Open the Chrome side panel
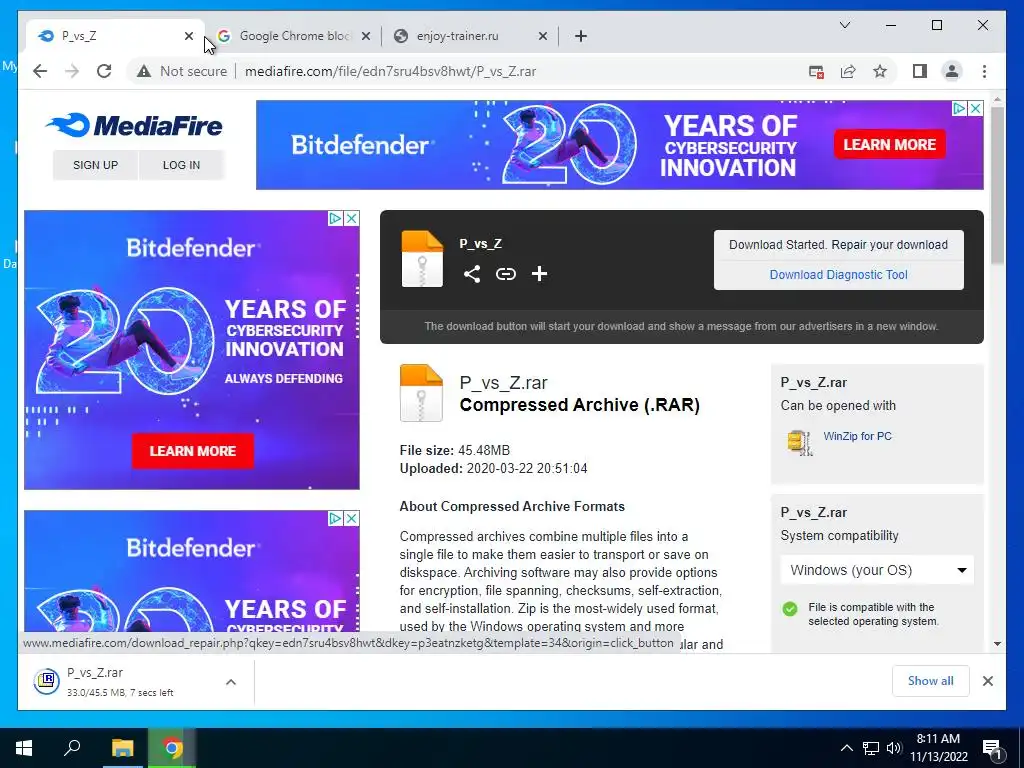This screenshot has width=1024, height=768. 920,71
